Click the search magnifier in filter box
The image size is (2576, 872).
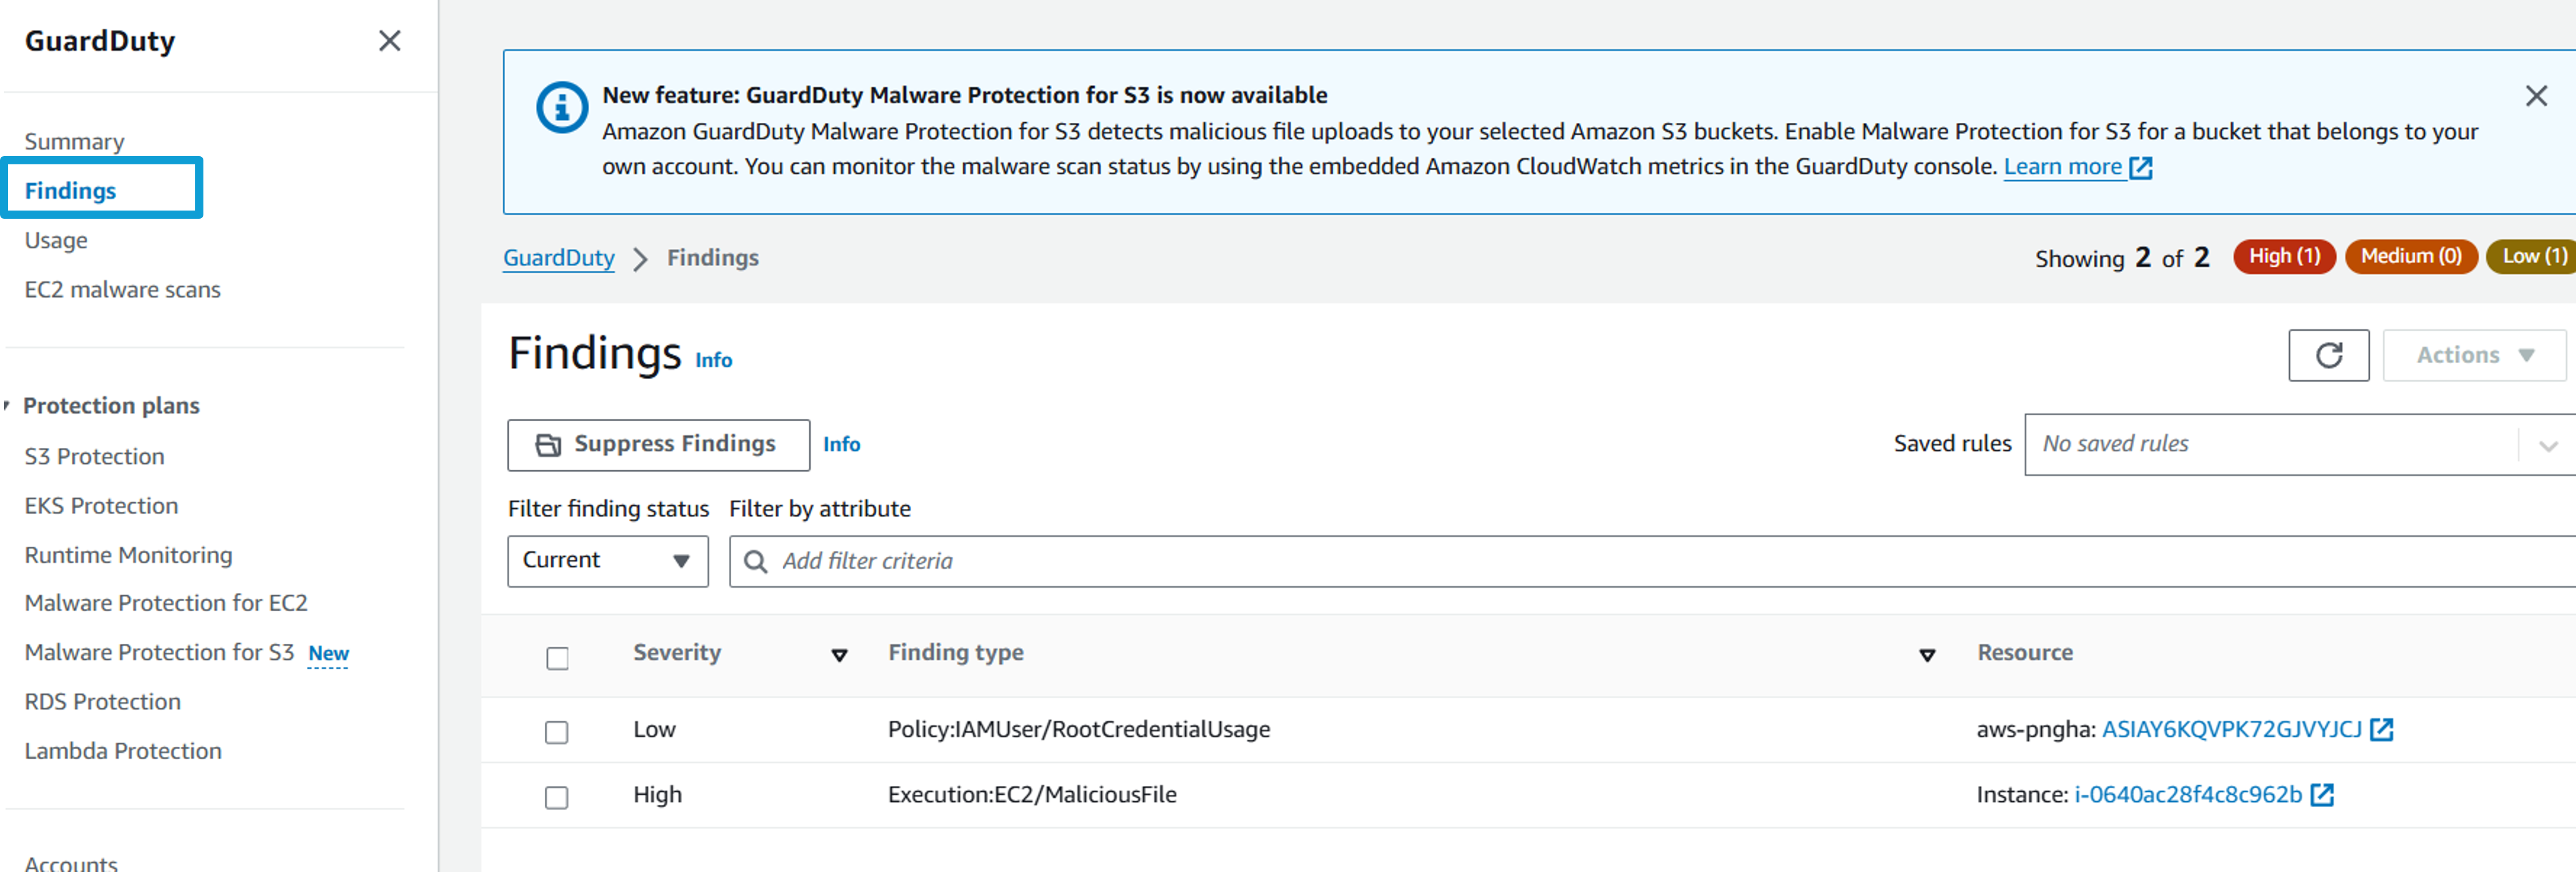756,562
